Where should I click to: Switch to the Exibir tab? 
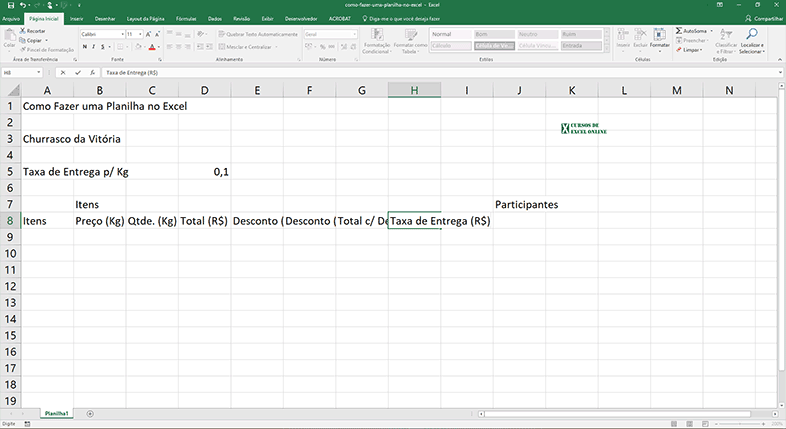click(x=267, y=19)
